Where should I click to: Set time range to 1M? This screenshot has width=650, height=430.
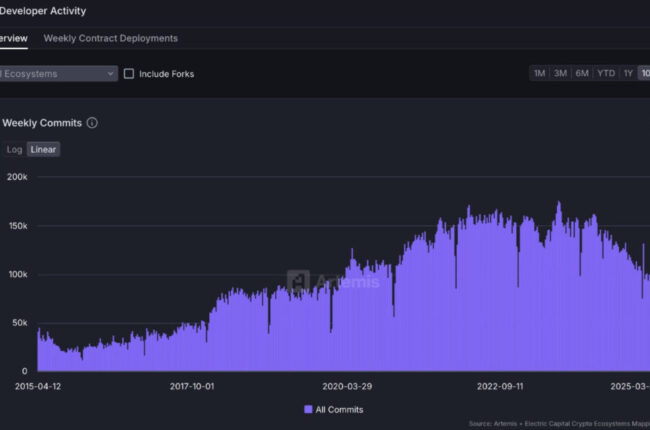tap(539, 73)
